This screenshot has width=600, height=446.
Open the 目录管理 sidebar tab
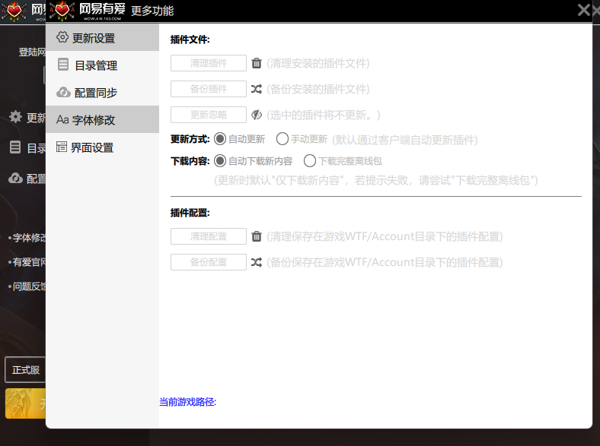95,65
